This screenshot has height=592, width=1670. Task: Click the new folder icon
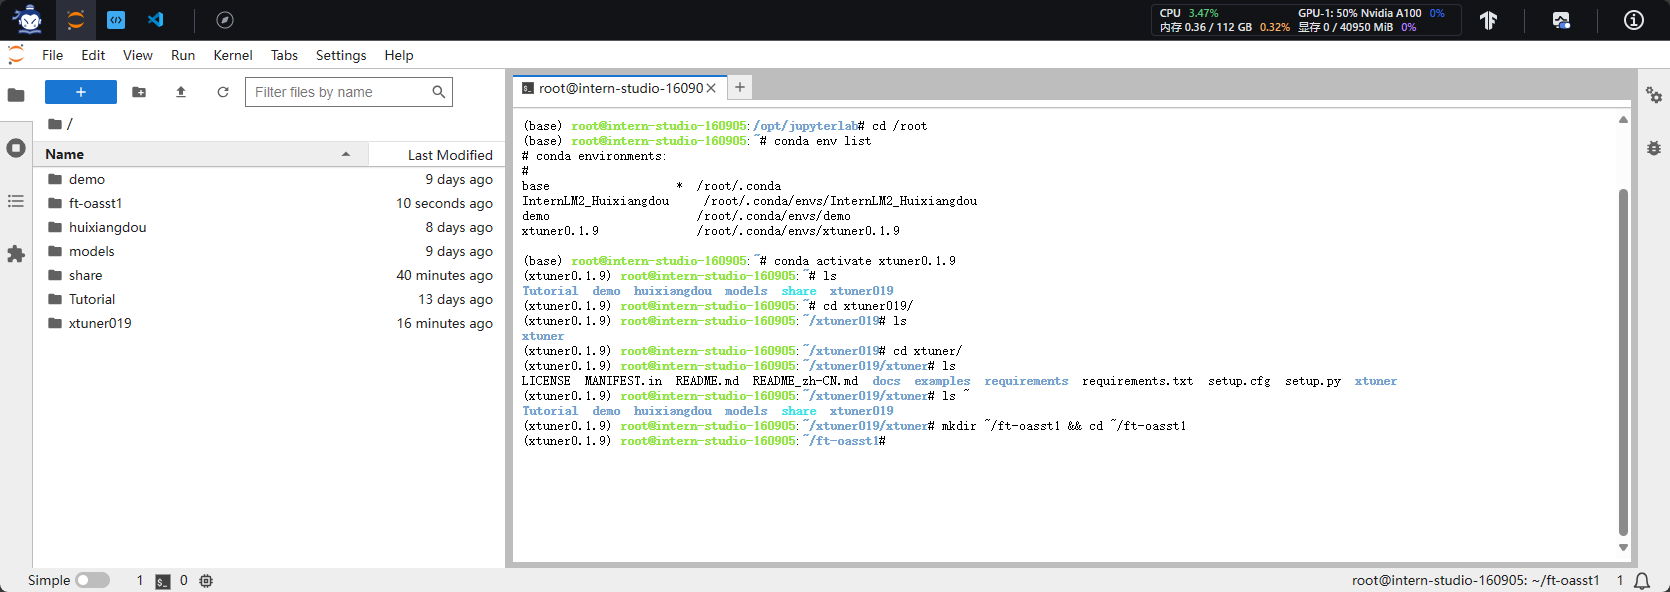coord(139,92)
